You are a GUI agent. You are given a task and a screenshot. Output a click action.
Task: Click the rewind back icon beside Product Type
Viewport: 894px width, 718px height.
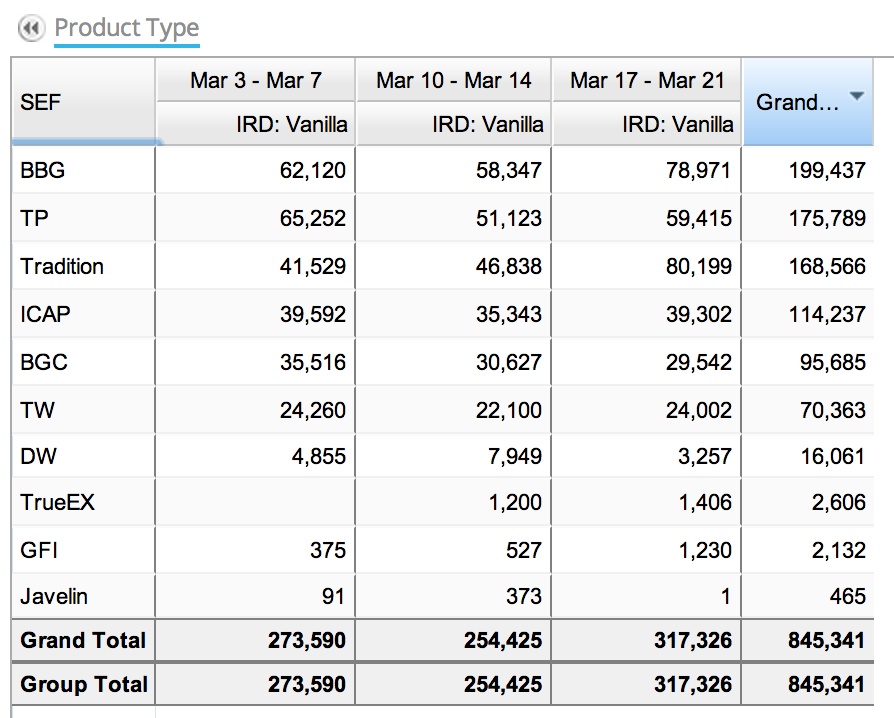[x=31, y=28]
